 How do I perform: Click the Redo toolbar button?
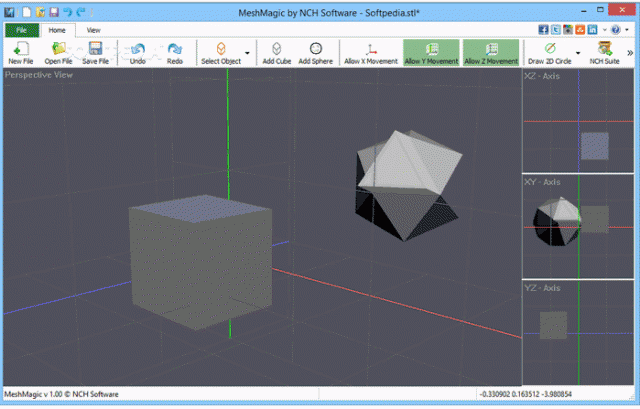point(175,52)
